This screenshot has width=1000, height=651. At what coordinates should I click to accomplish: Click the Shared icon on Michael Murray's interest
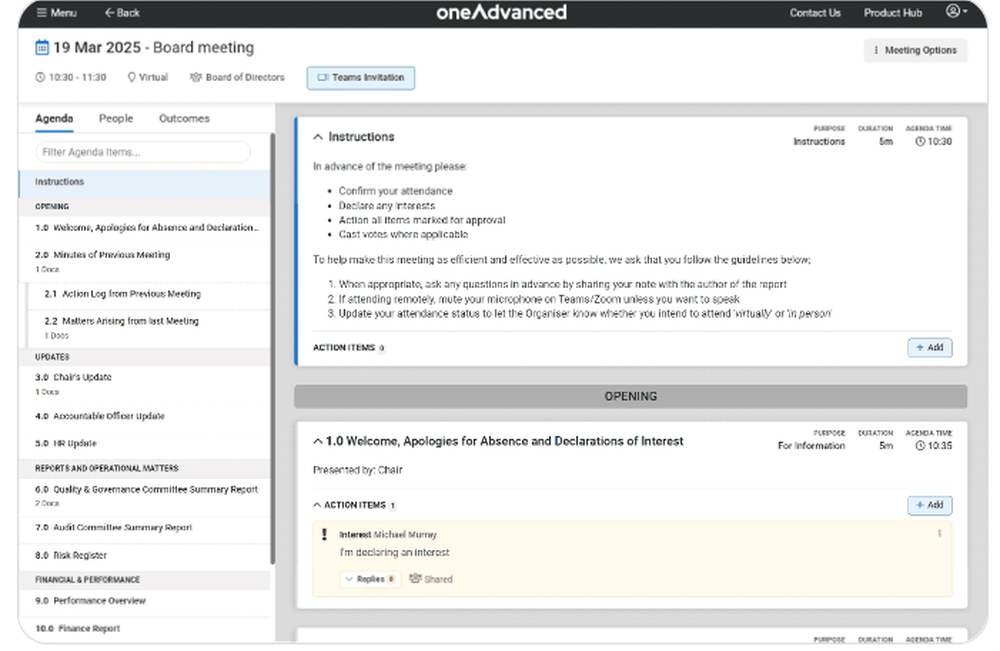(x=416, y=578)
